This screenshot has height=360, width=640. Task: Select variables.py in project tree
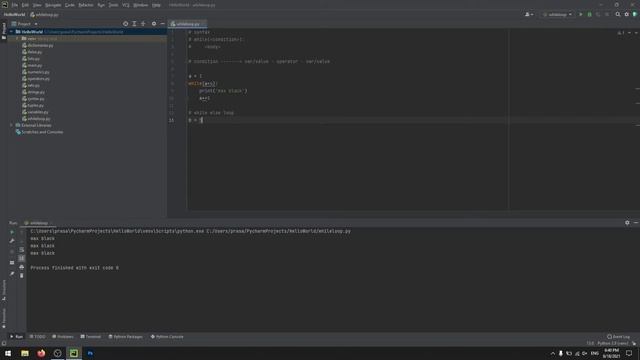coord(35,112)
